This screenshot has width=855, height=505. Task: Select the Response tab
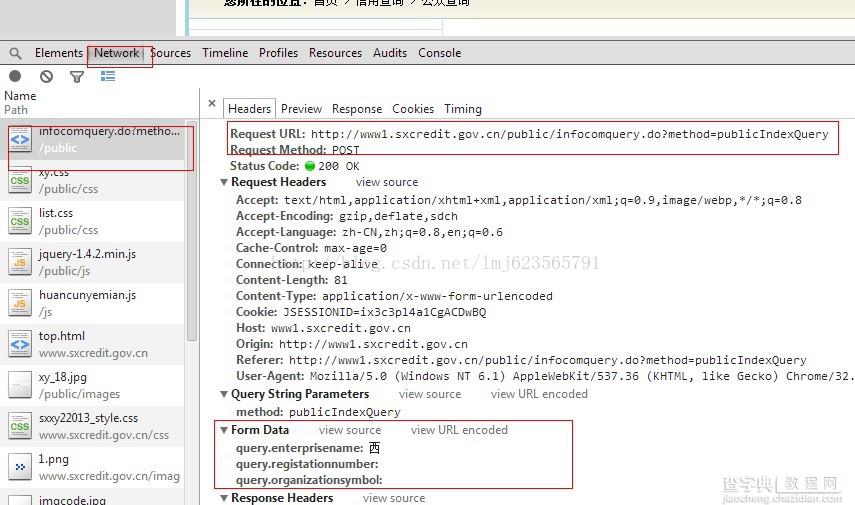tap(357, 109)
